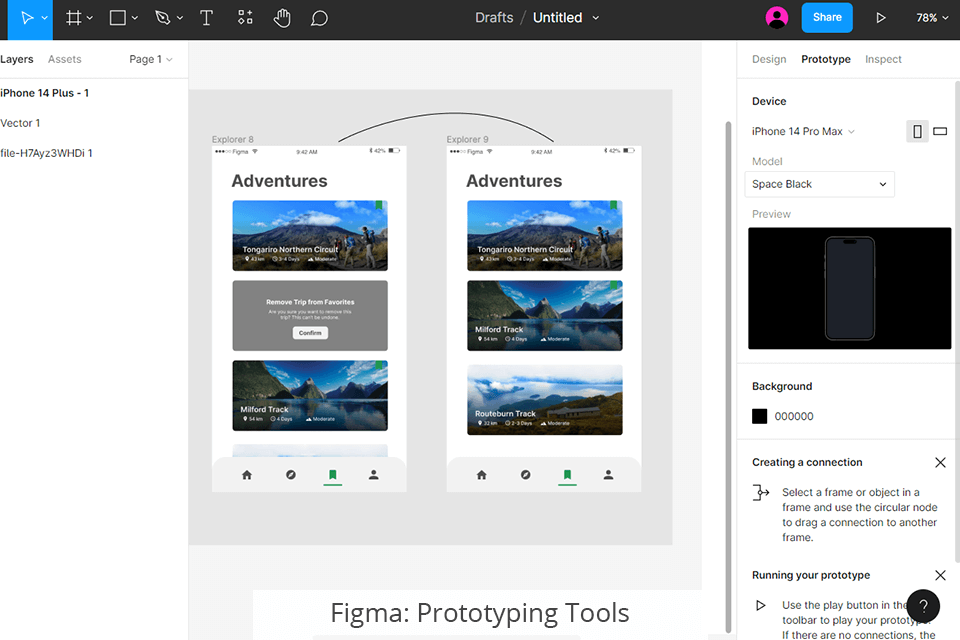Click green bookmark on Milford card, Explorer 9
960x640 pixels.
(x=613, y=285)
